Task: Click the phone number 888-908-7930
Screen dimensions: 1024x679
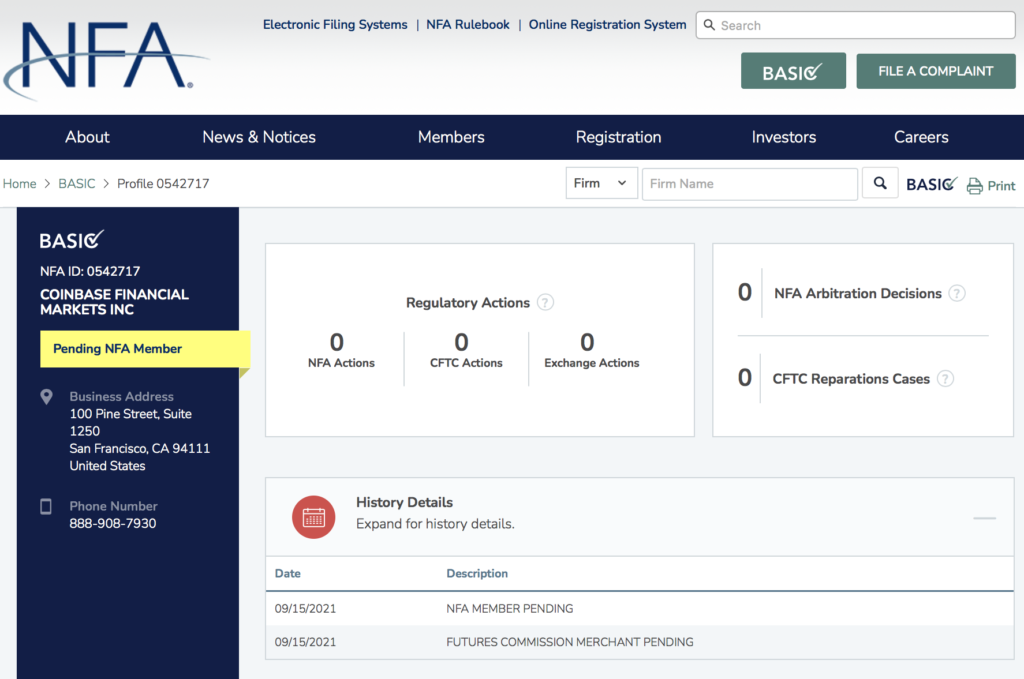Action: (113, 523)
